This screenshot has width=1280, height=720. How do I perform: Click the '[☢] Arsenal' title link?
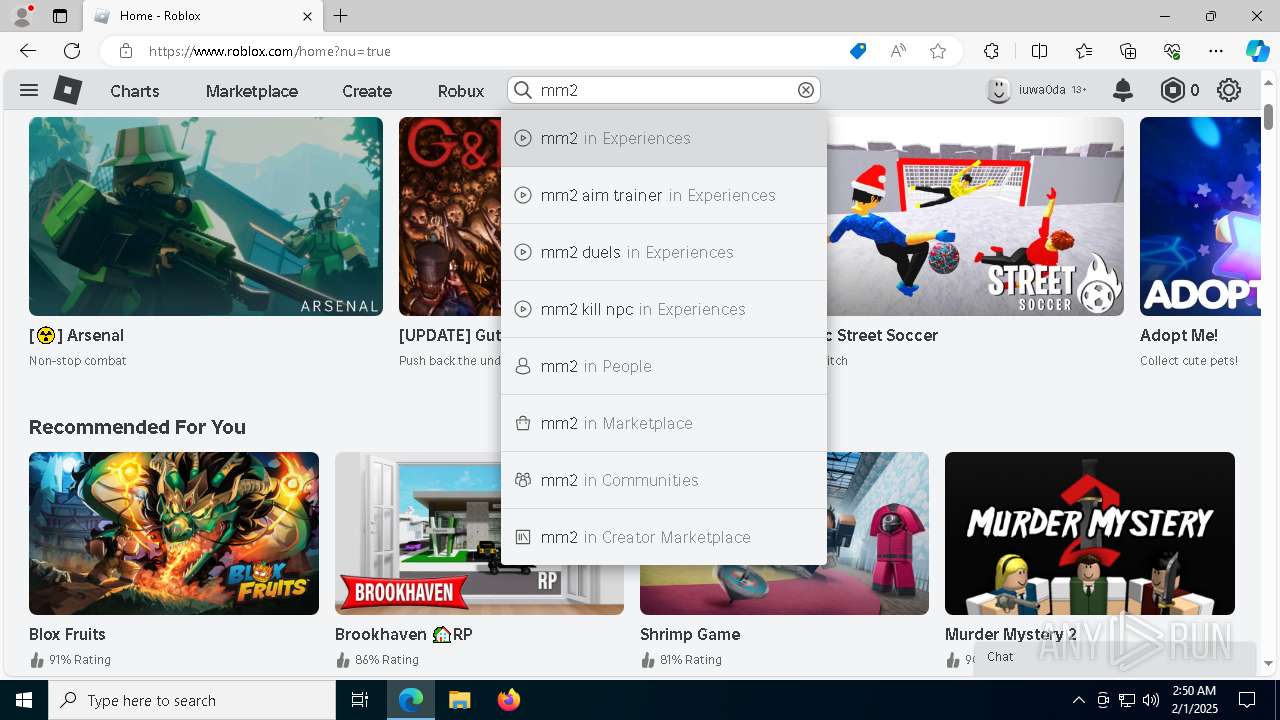76,335
